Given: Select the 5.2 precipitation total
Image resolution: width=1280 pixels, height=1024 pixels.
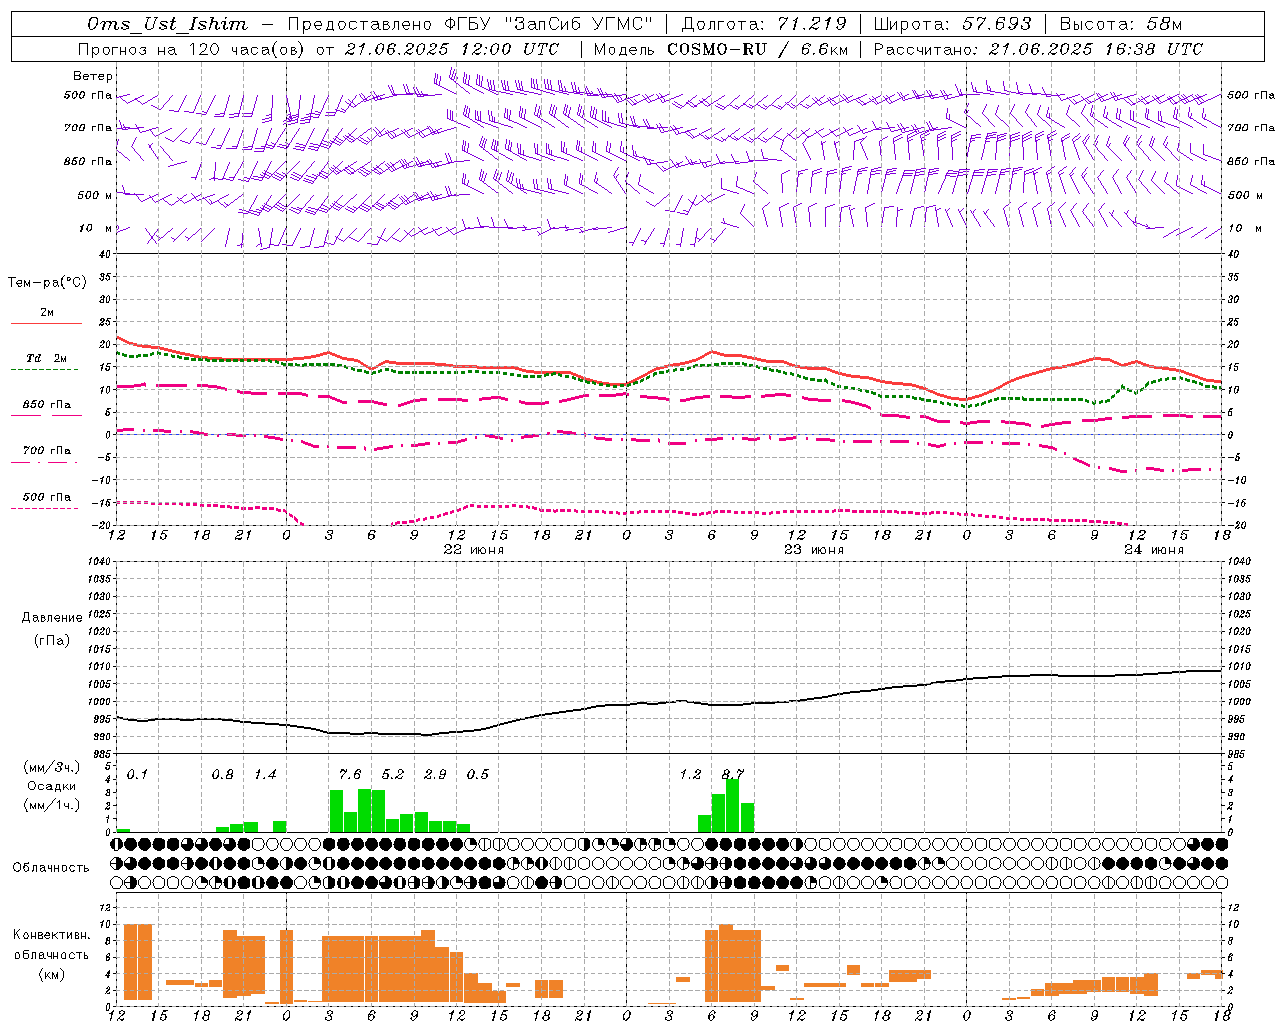Looking at the screenshot, I should tap(393, 775).
